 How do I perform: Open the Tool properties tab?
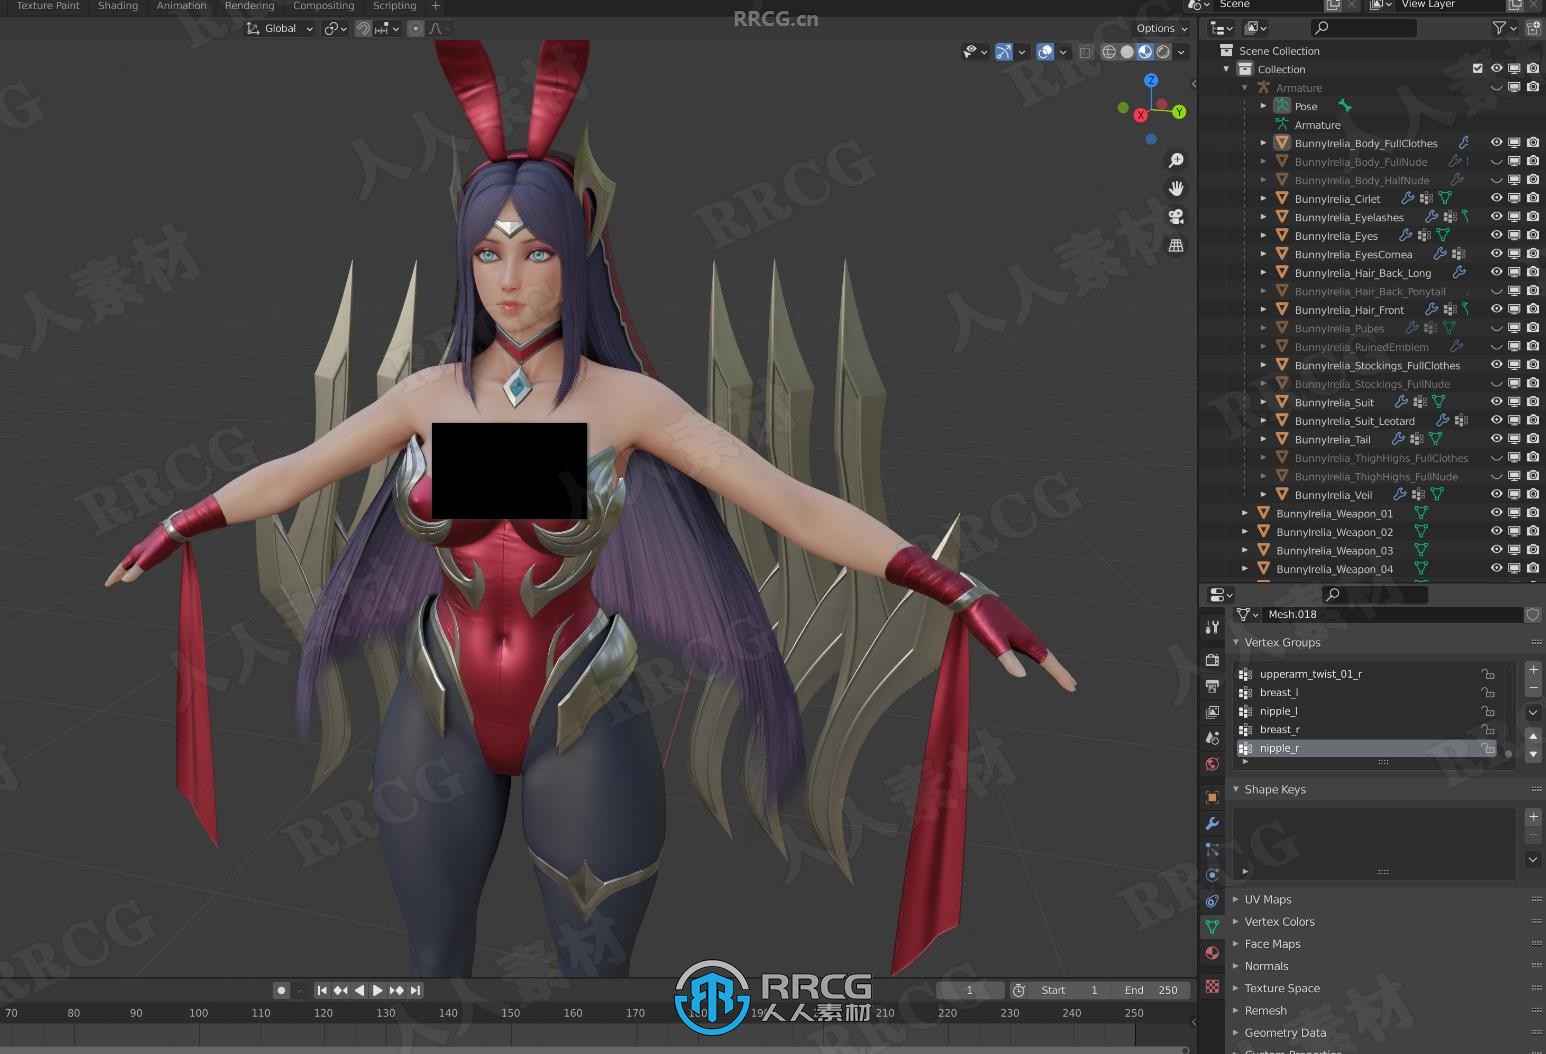[1212, 627]
